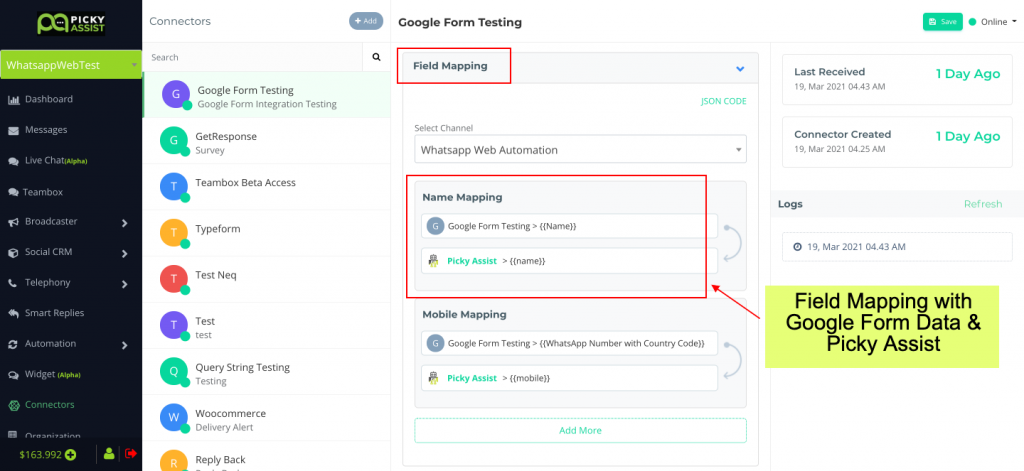Click the Dashboard bar-chart icon
The image size is (1024, 471).
[13, 100]
